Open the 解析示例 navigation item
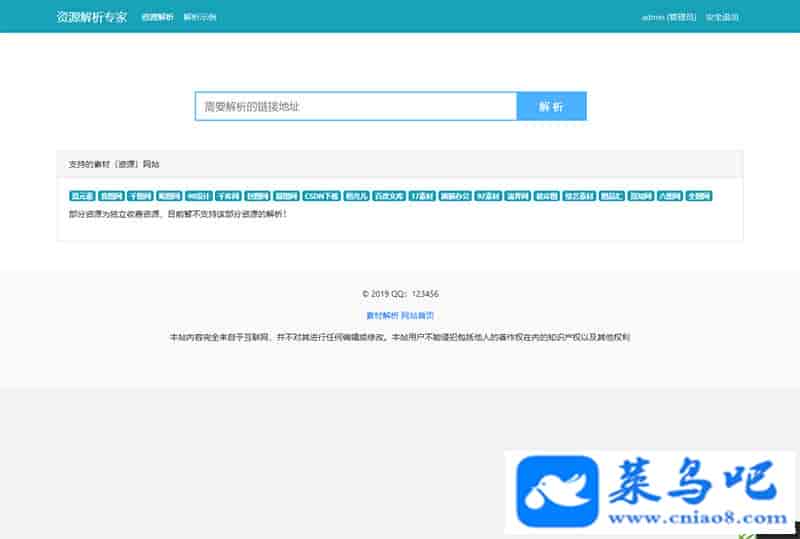This screenshot has height=539, width=800. pos(199,17)
